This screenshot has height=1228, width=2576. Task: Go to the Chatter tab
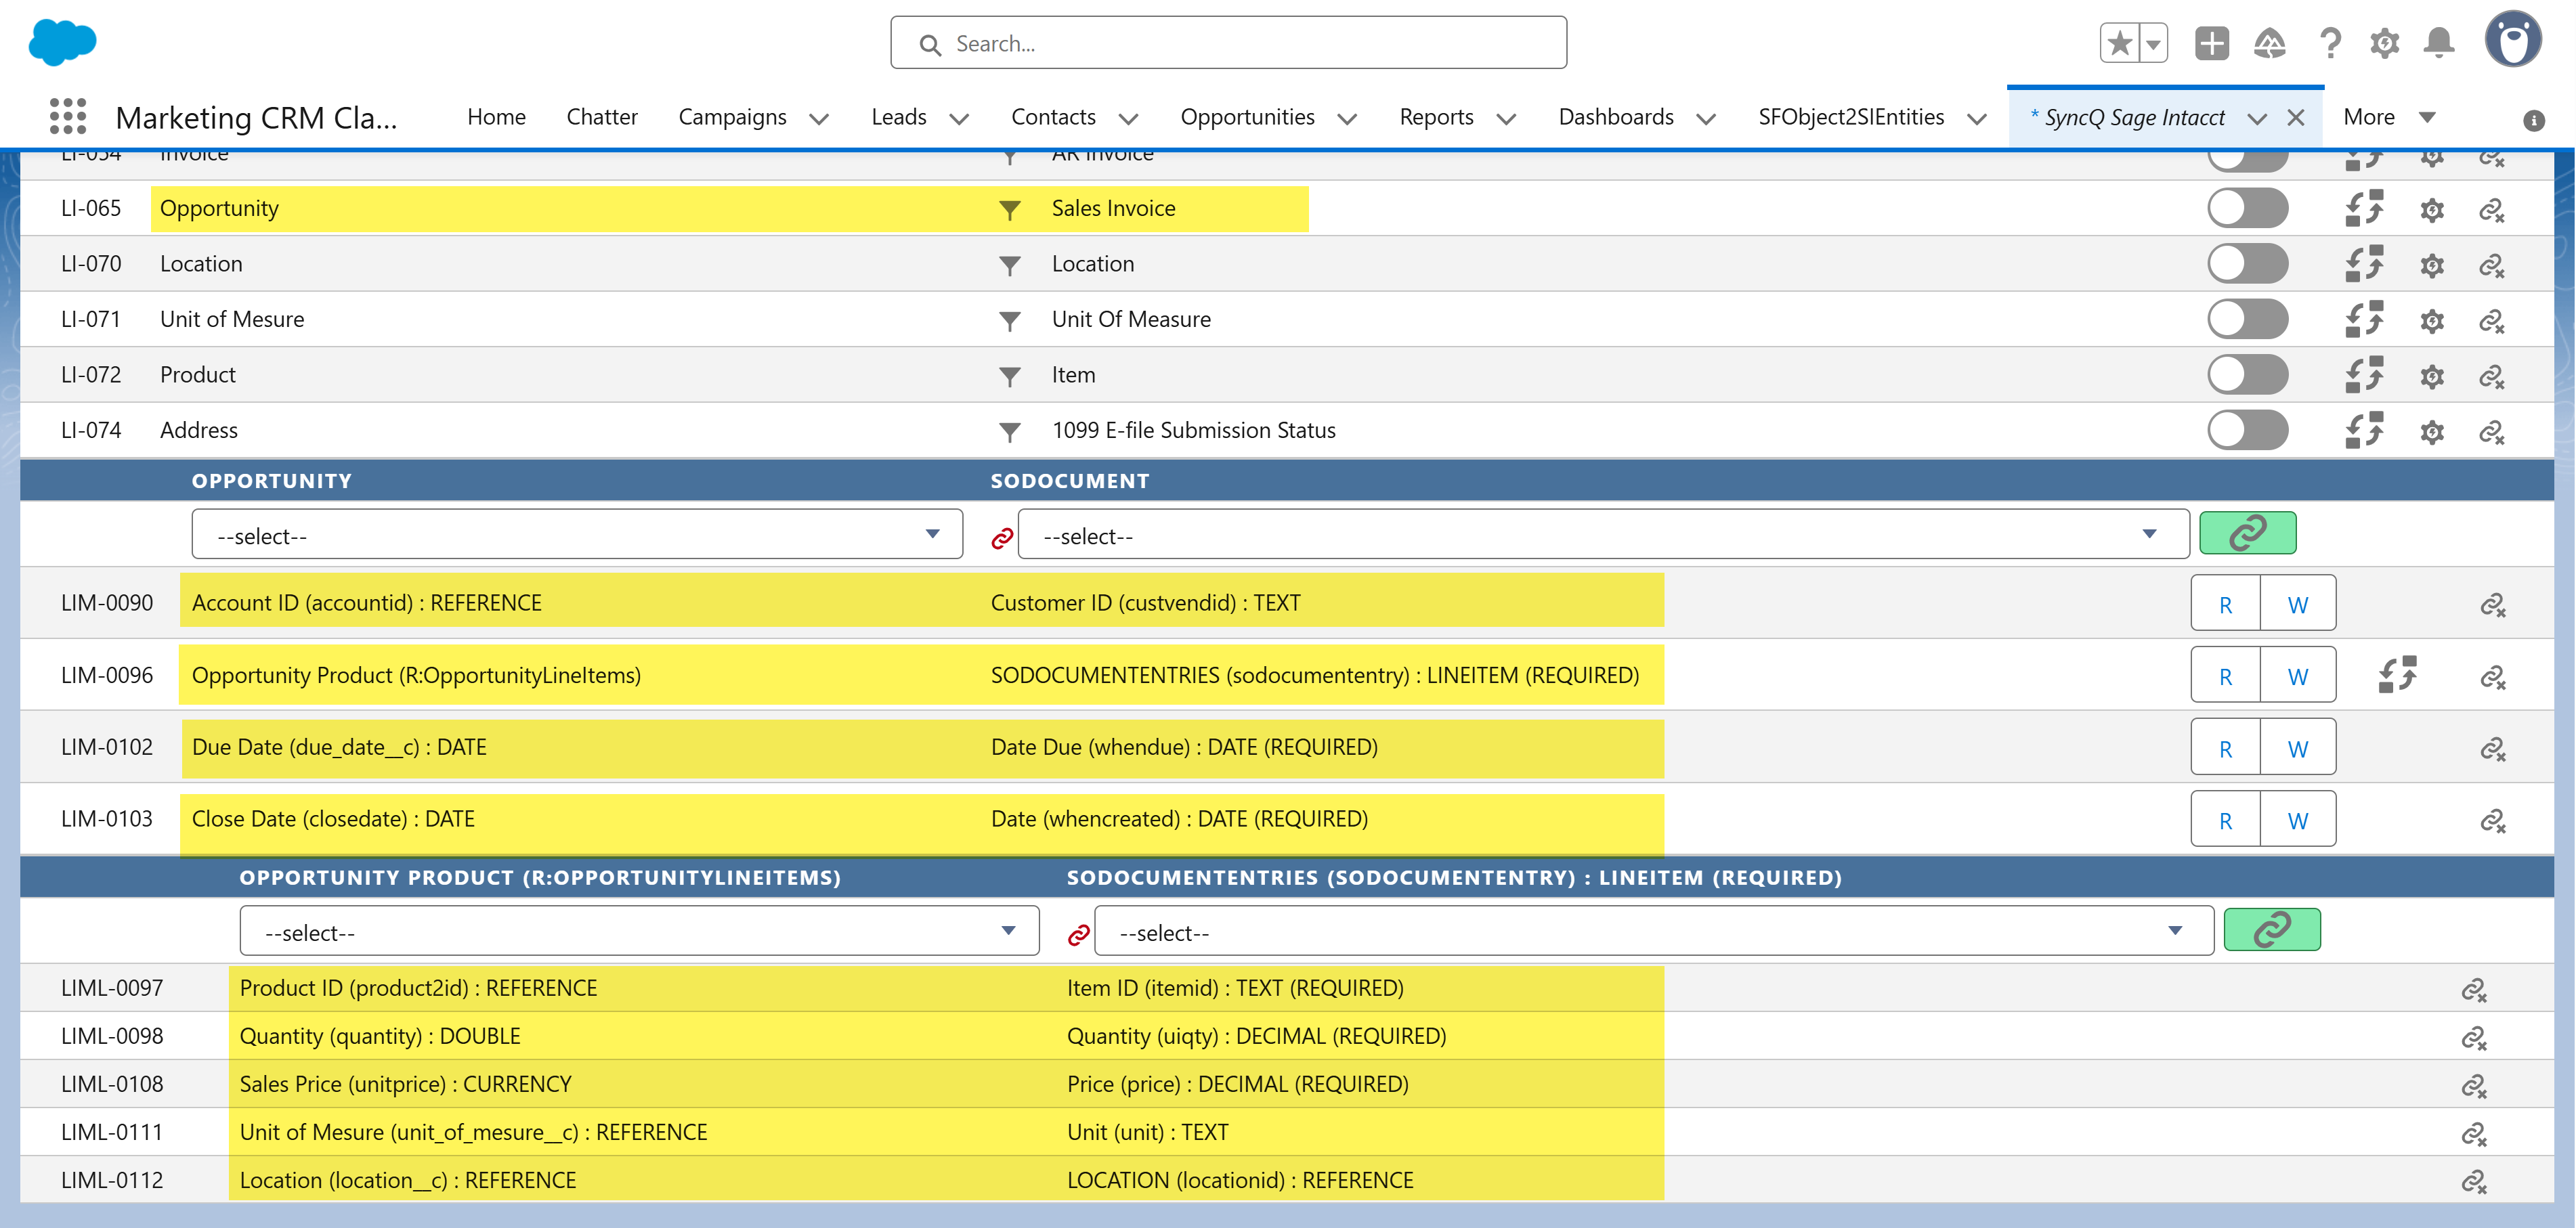point(601,117)
